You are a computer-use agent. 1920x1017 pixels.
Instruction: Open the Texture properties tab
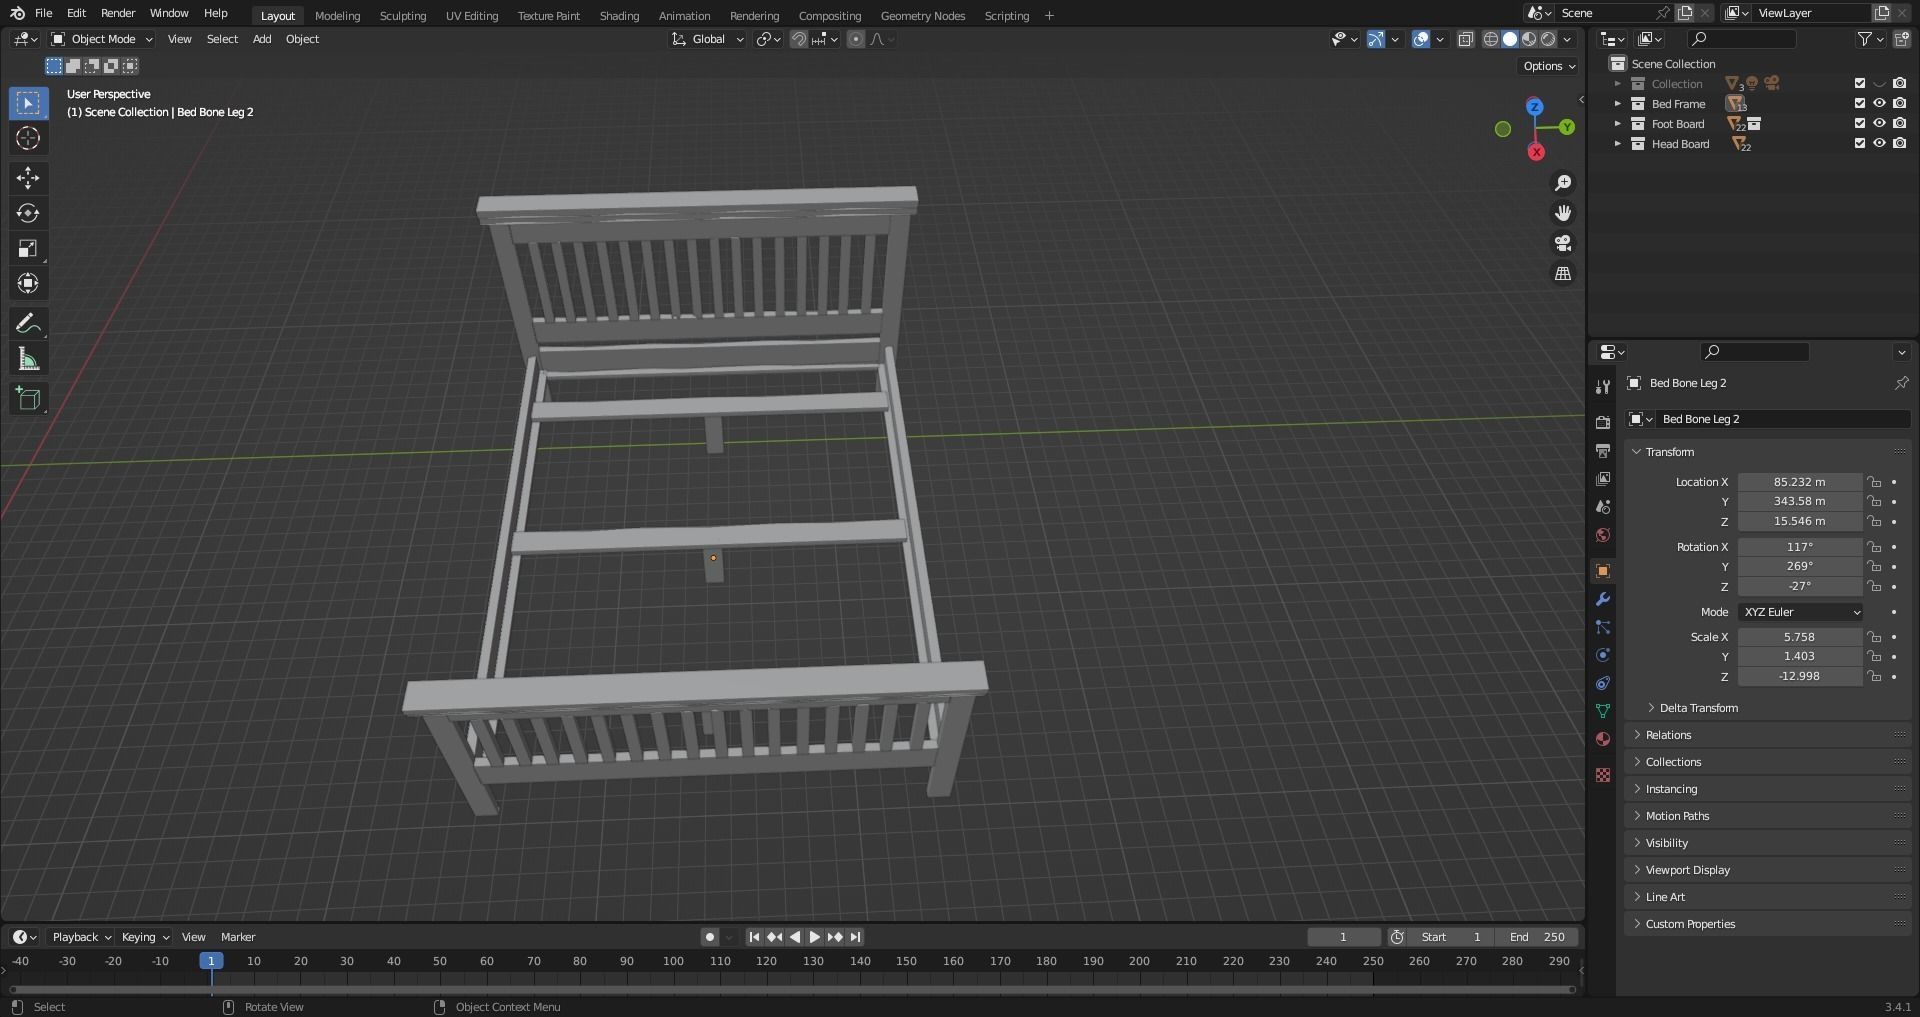[1603, 775]
